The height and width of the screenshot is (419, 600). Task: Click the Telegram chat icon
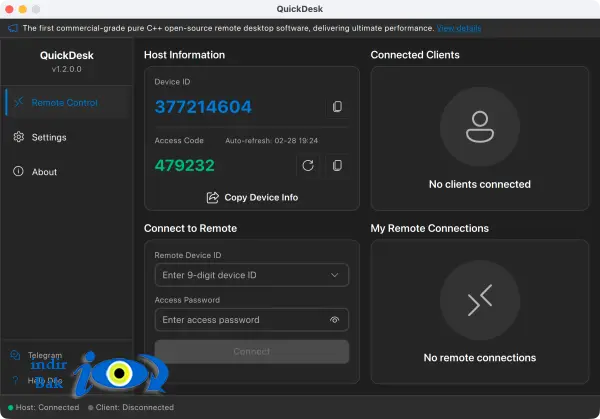click(15, 355)
